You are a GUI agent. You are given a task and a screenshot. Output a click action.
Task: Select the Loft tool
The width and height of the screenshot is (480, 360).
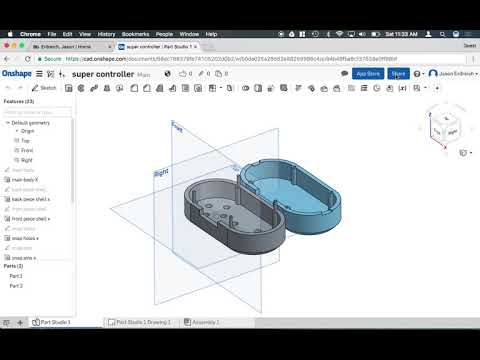[x=107, y=88]
